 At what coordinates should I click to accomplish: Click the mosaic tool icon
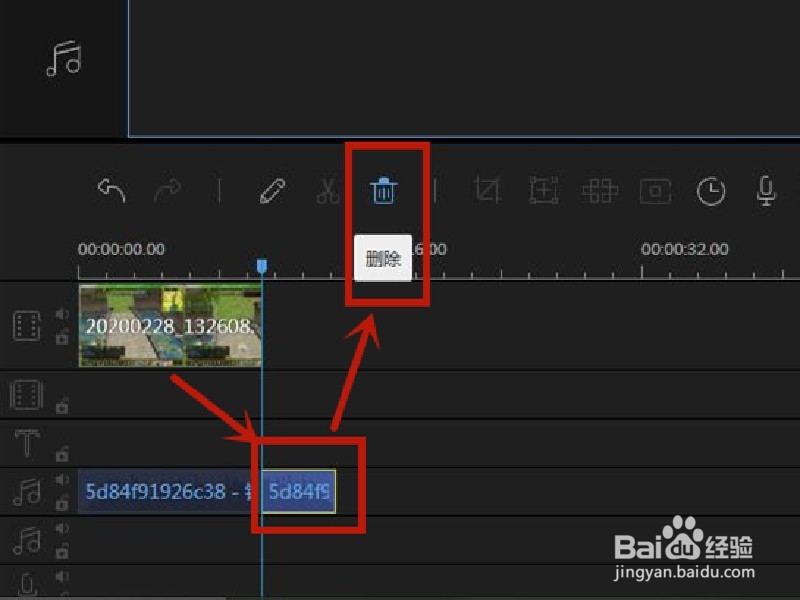[600, 191]
